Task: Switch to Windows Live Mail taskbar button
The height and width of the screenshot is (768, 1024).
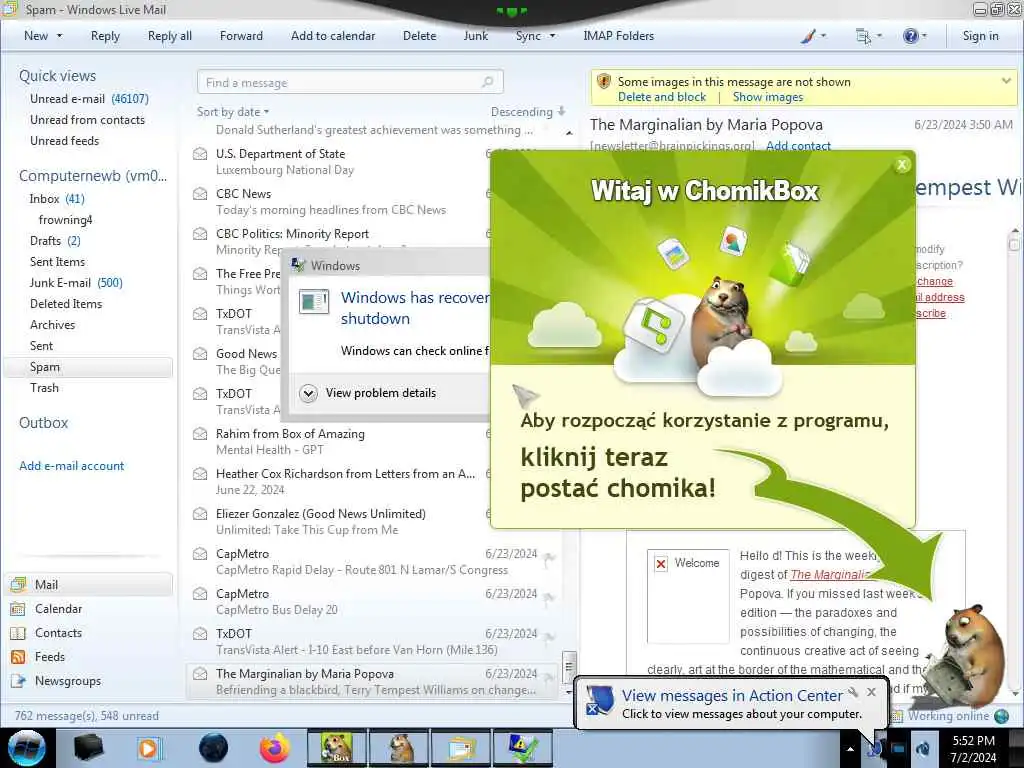Action: (x=460, y=748)
